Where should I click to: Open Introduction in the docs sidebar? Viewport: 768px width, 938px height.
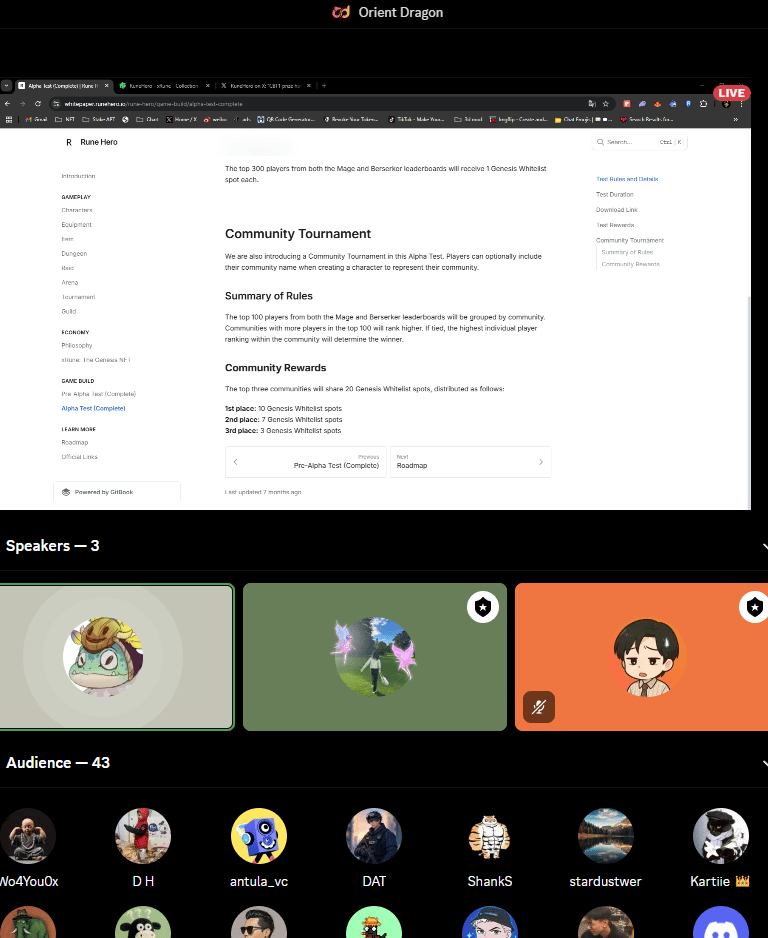pos(78,176)
